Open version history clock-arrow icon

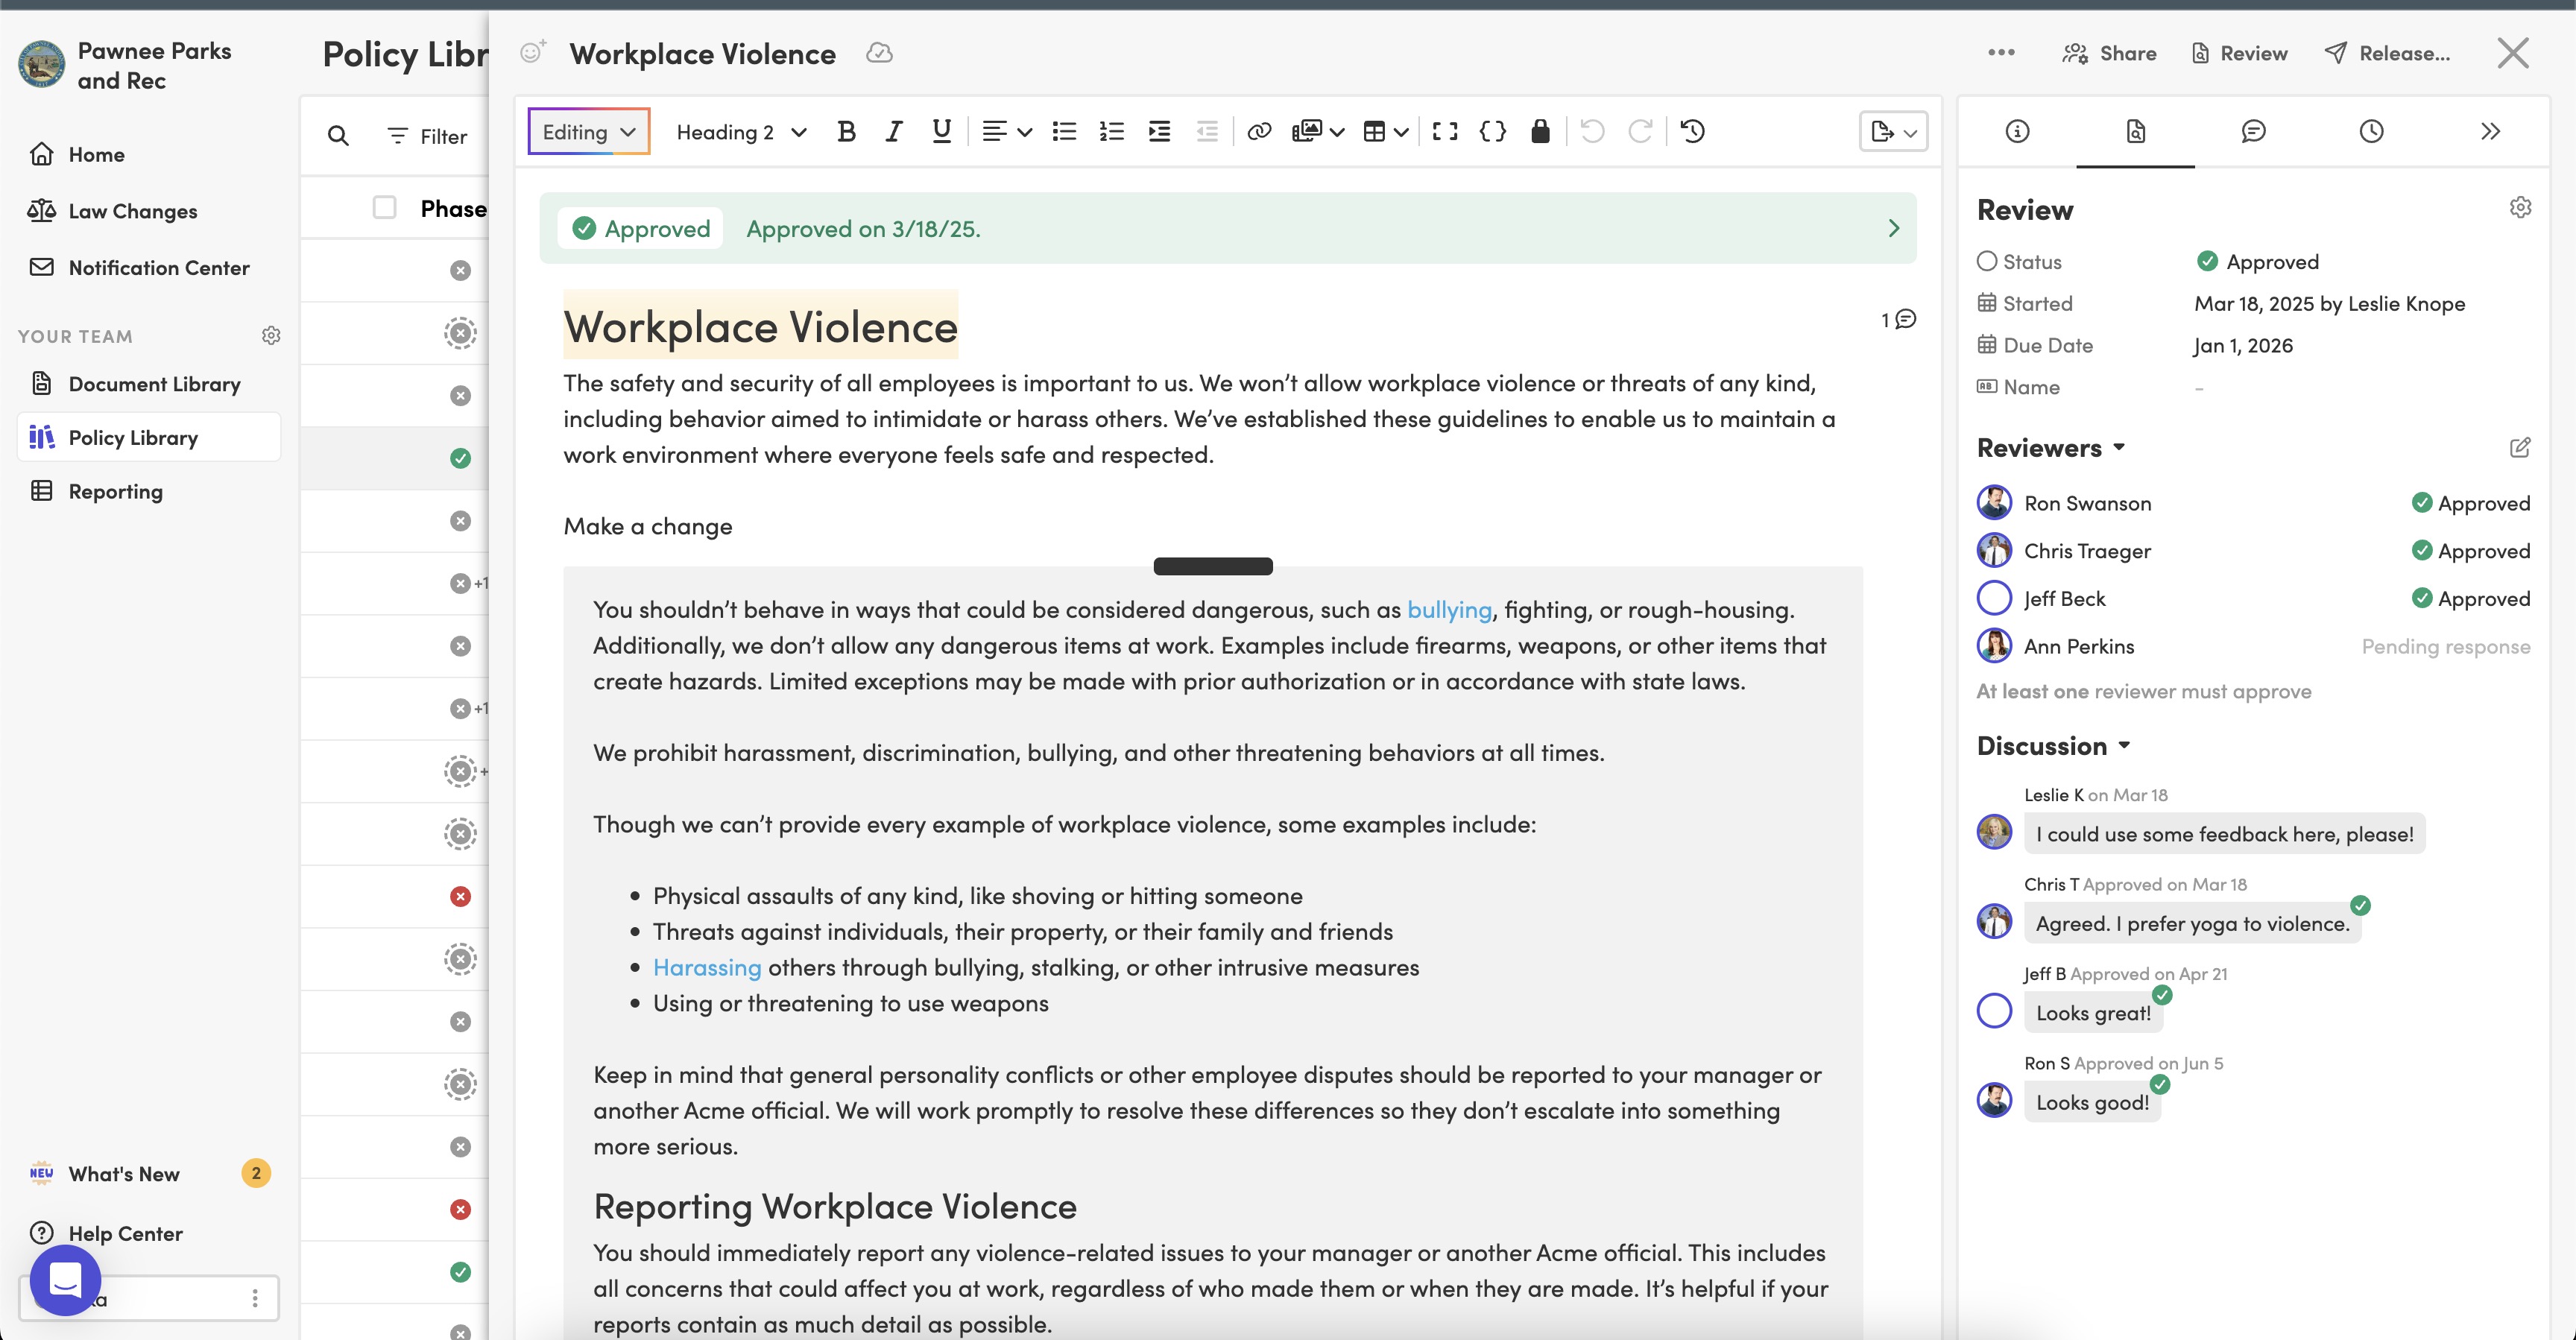pyautogui.click(x=1692, y=131)
